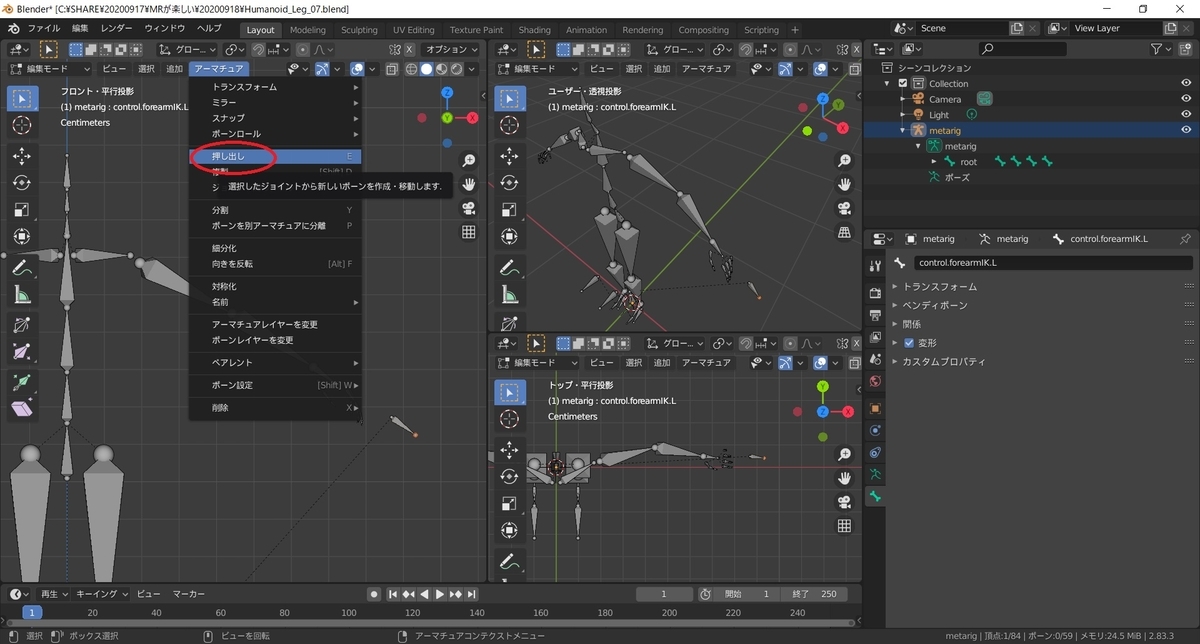This screenshot has height=644, width=1200.
Task: Select the Move tool in front viewport toolbar
Action: (x=21, y=156)
